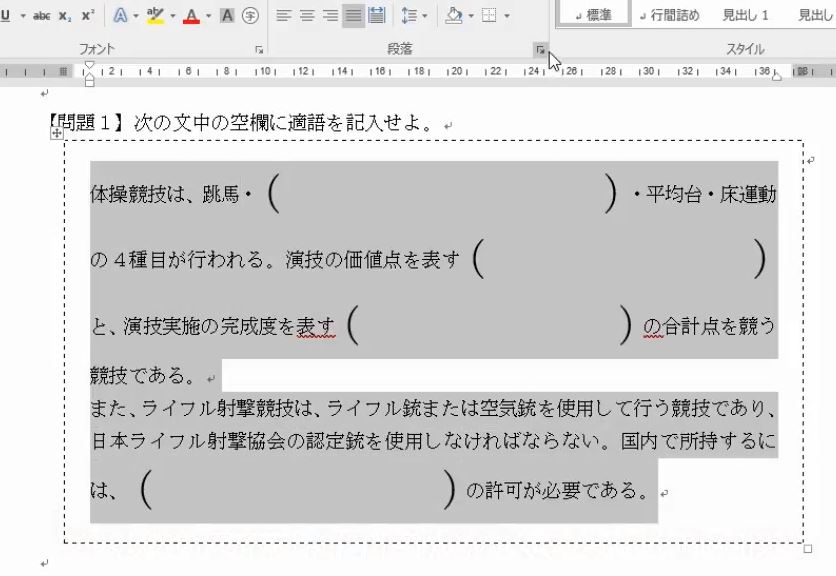Apply distributed text alignment
The image size is (836, 576).
378,15
